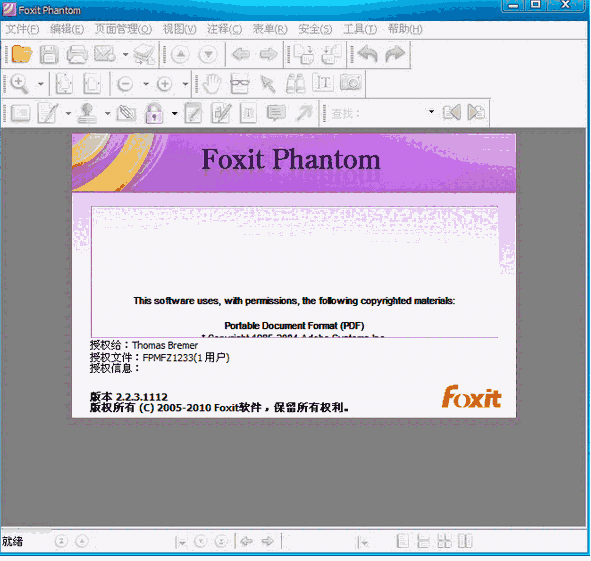The height and width of the screenshot is (561, 591).
Task: Zoom in with the plus circle icon
Action: [164, 84]
